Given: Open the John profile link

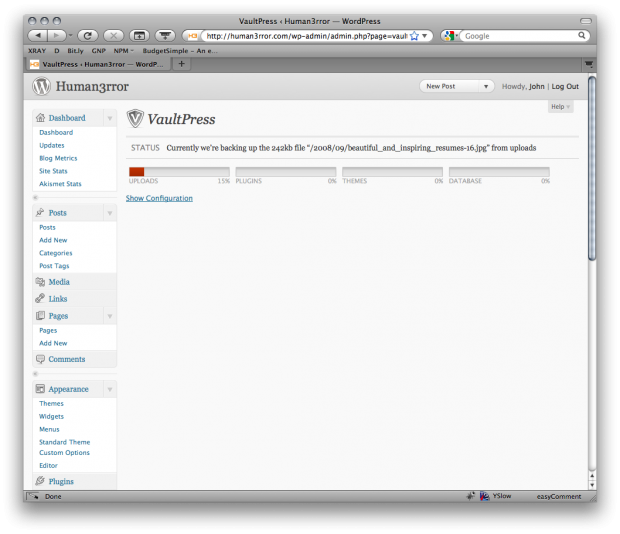Looking at the screenshot, I should (536, 86).
